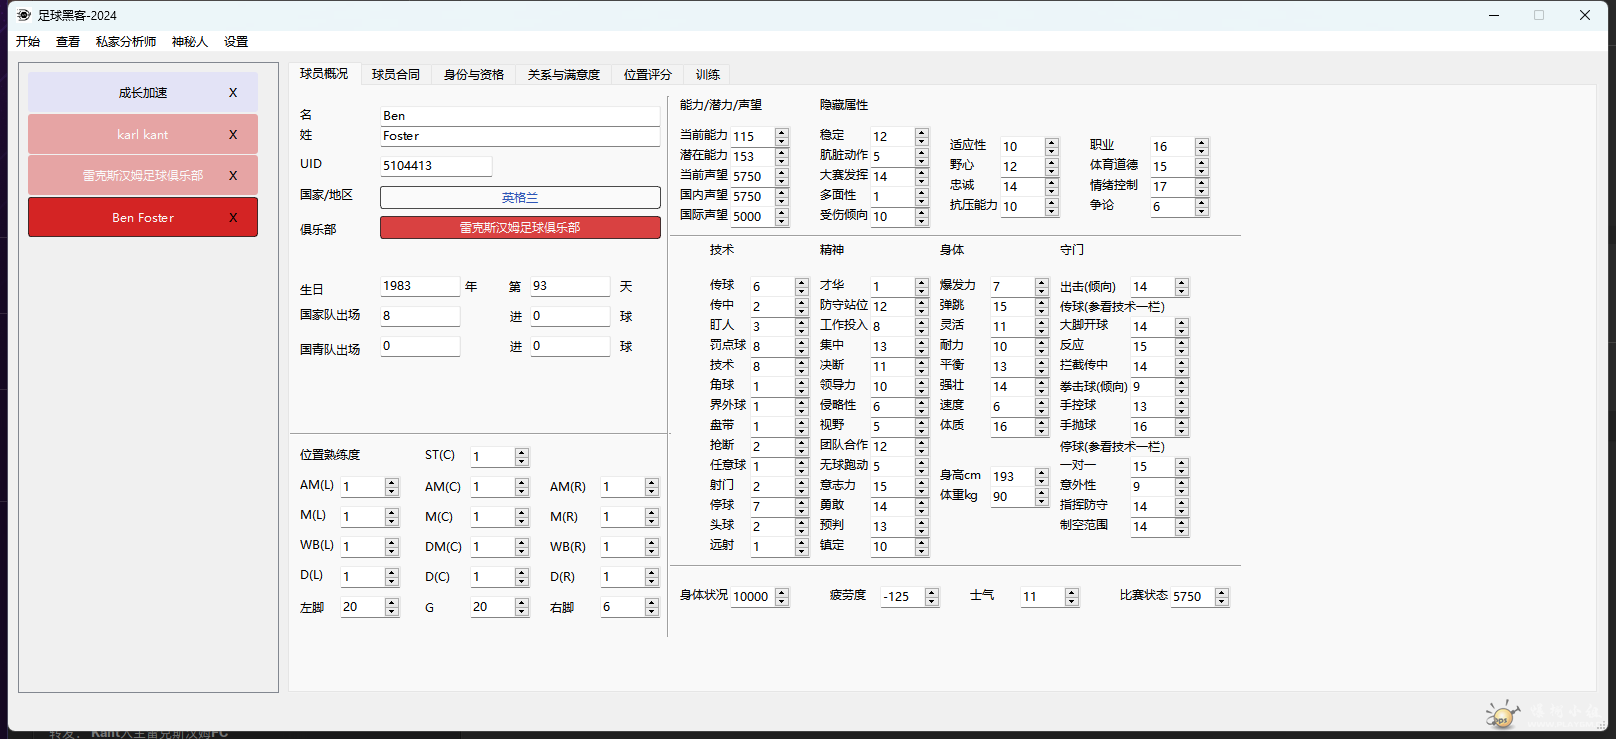
Task: Click the 左脚 spinner arrows
Action: tap(392, 606)
